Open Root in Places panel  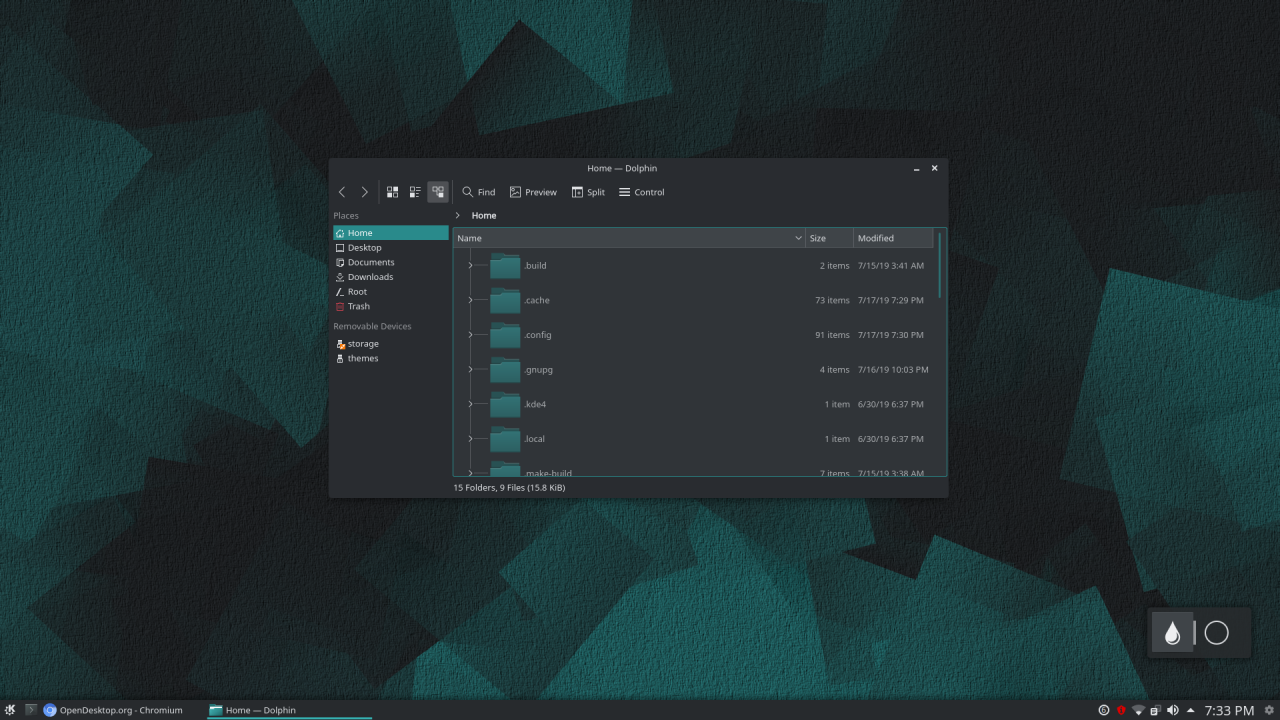coord(390,292)
